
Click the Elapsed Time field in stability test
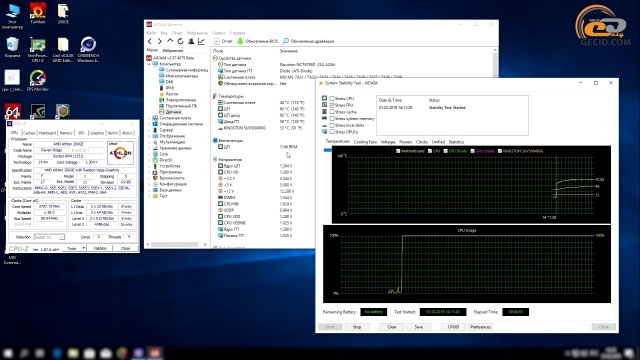(516, 312)
